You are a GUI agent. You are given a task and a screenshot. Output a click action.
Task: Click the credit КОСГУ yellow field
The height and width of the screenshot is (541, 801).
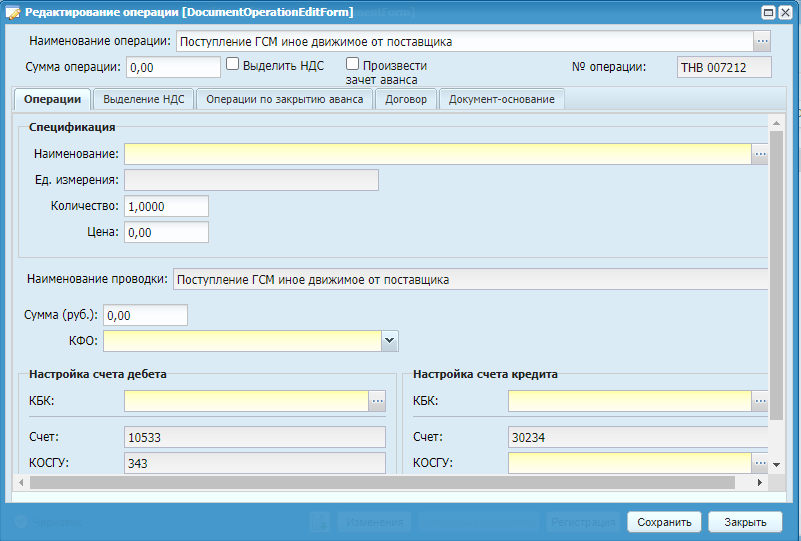629,463
